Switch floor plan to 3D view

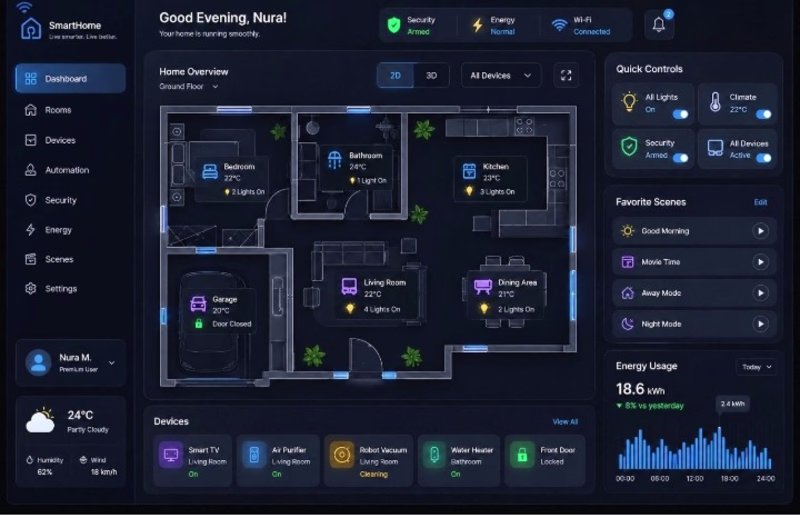[432, 76]
